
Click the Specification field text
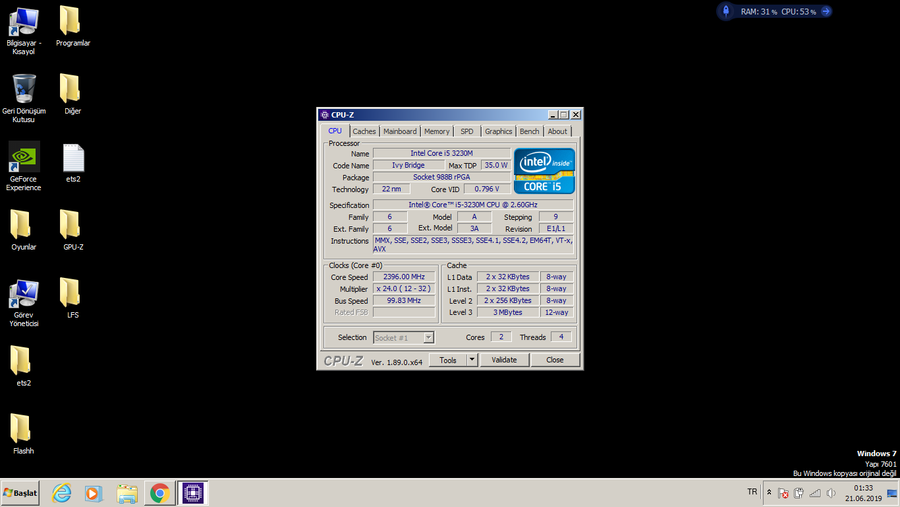[473, 205]
